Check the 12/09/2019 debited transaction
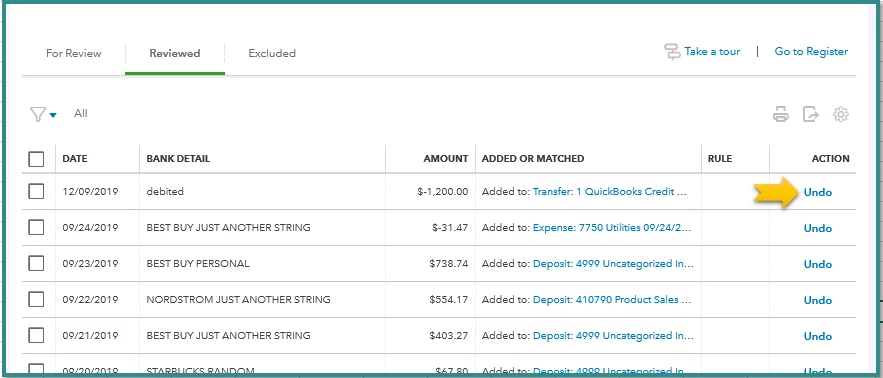This screenshot has width=883, height=378. point(36,192)
